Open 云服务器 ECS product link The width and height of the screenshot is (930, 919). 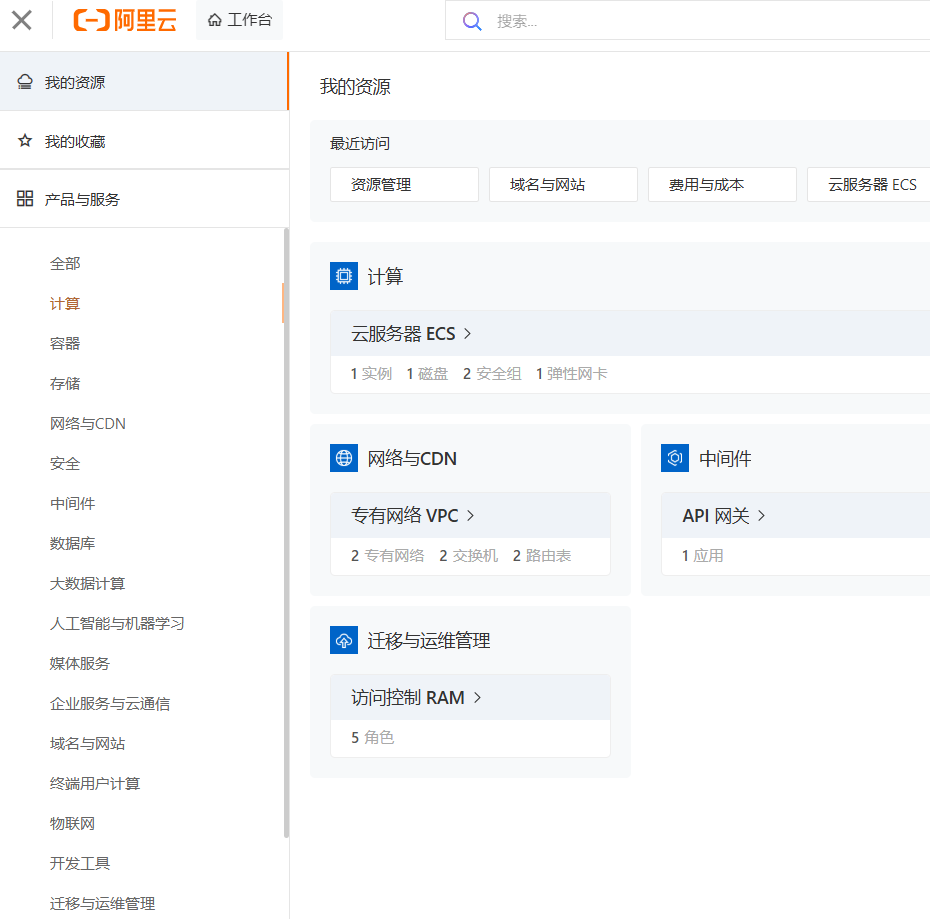403,334
